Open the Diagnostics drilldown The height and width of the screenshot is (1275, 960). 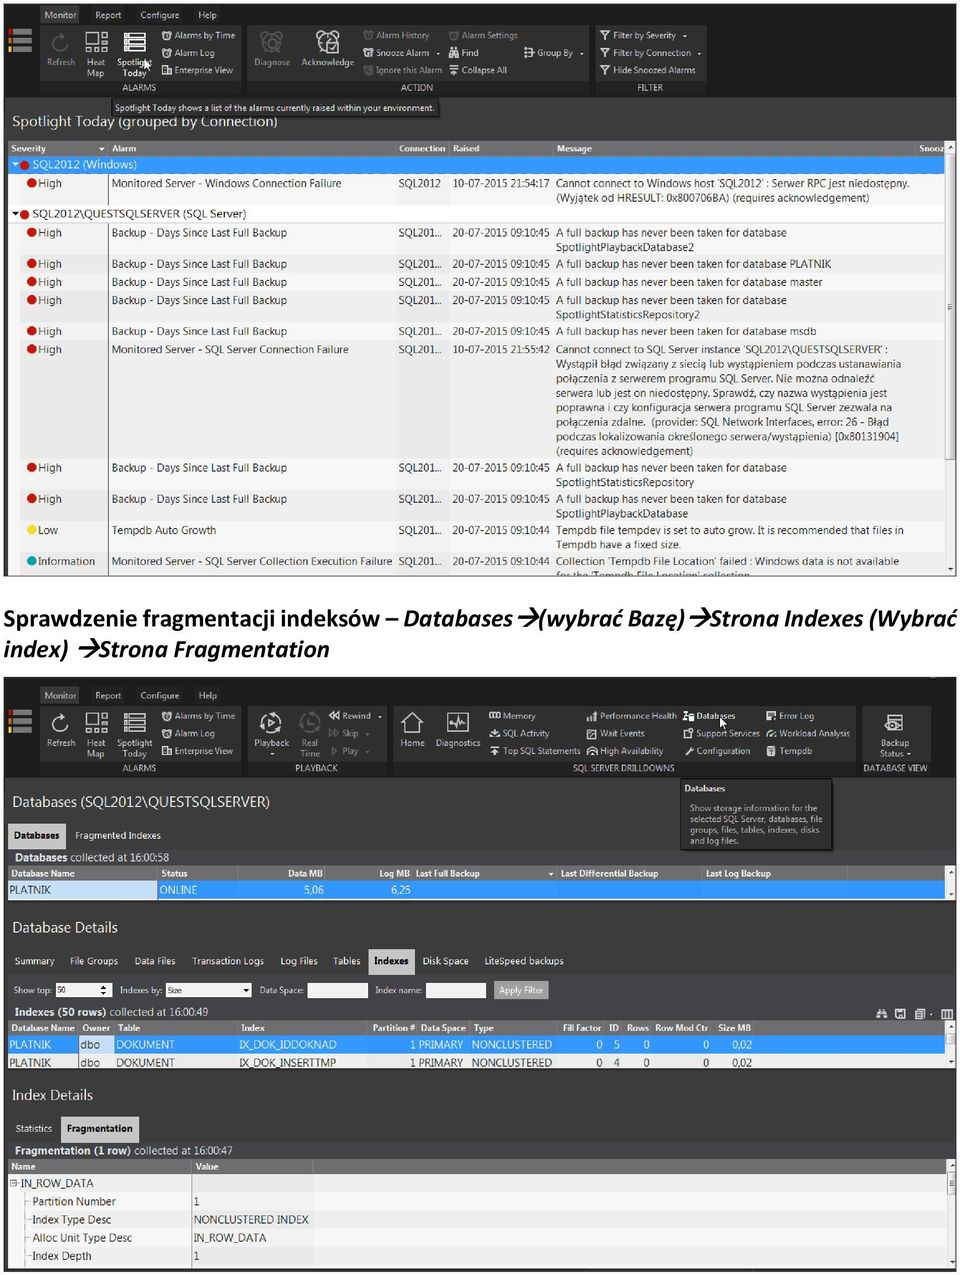458,729
